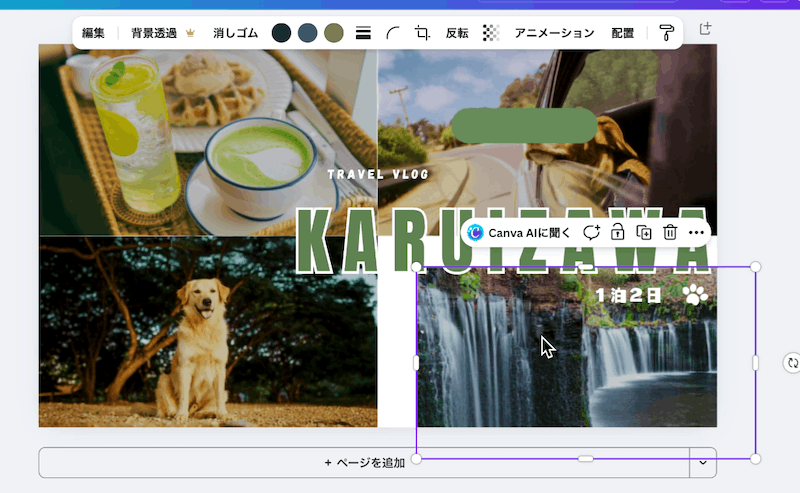Click the rotate handle icon at right edge
Viewport: 800px width, 493px height.
click(x=792, y=363)
